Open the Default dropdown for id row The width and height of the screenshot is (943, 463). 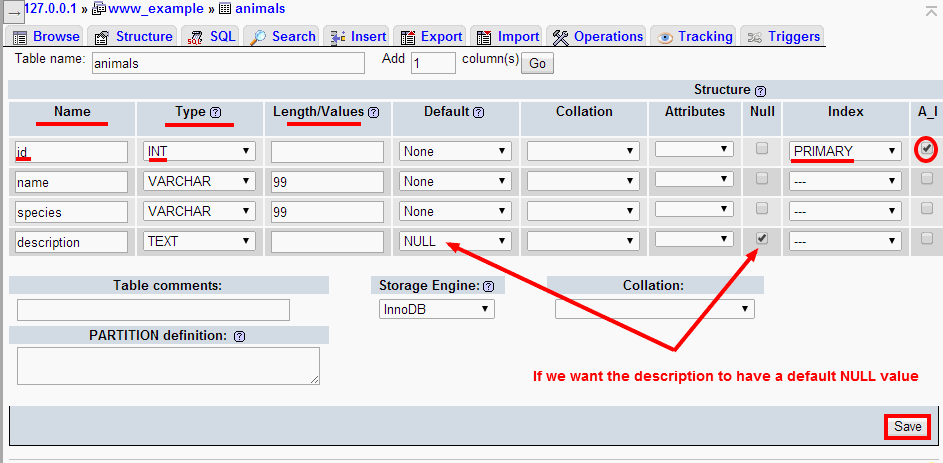455,152
